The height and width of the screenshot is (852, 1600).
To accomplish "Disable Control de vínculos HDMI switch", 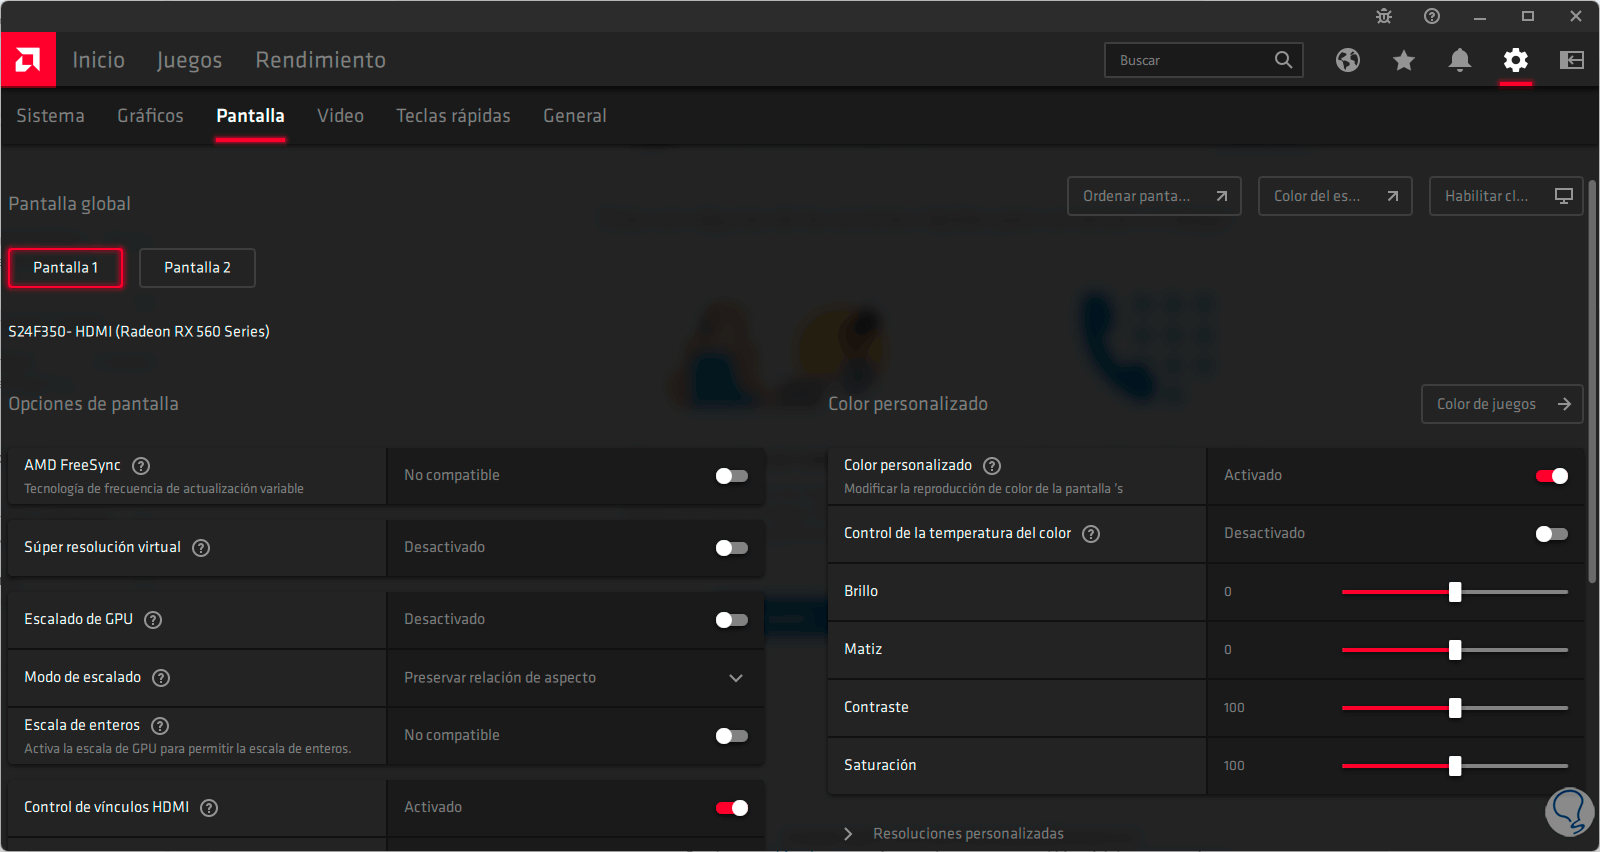I will point(732,808).
